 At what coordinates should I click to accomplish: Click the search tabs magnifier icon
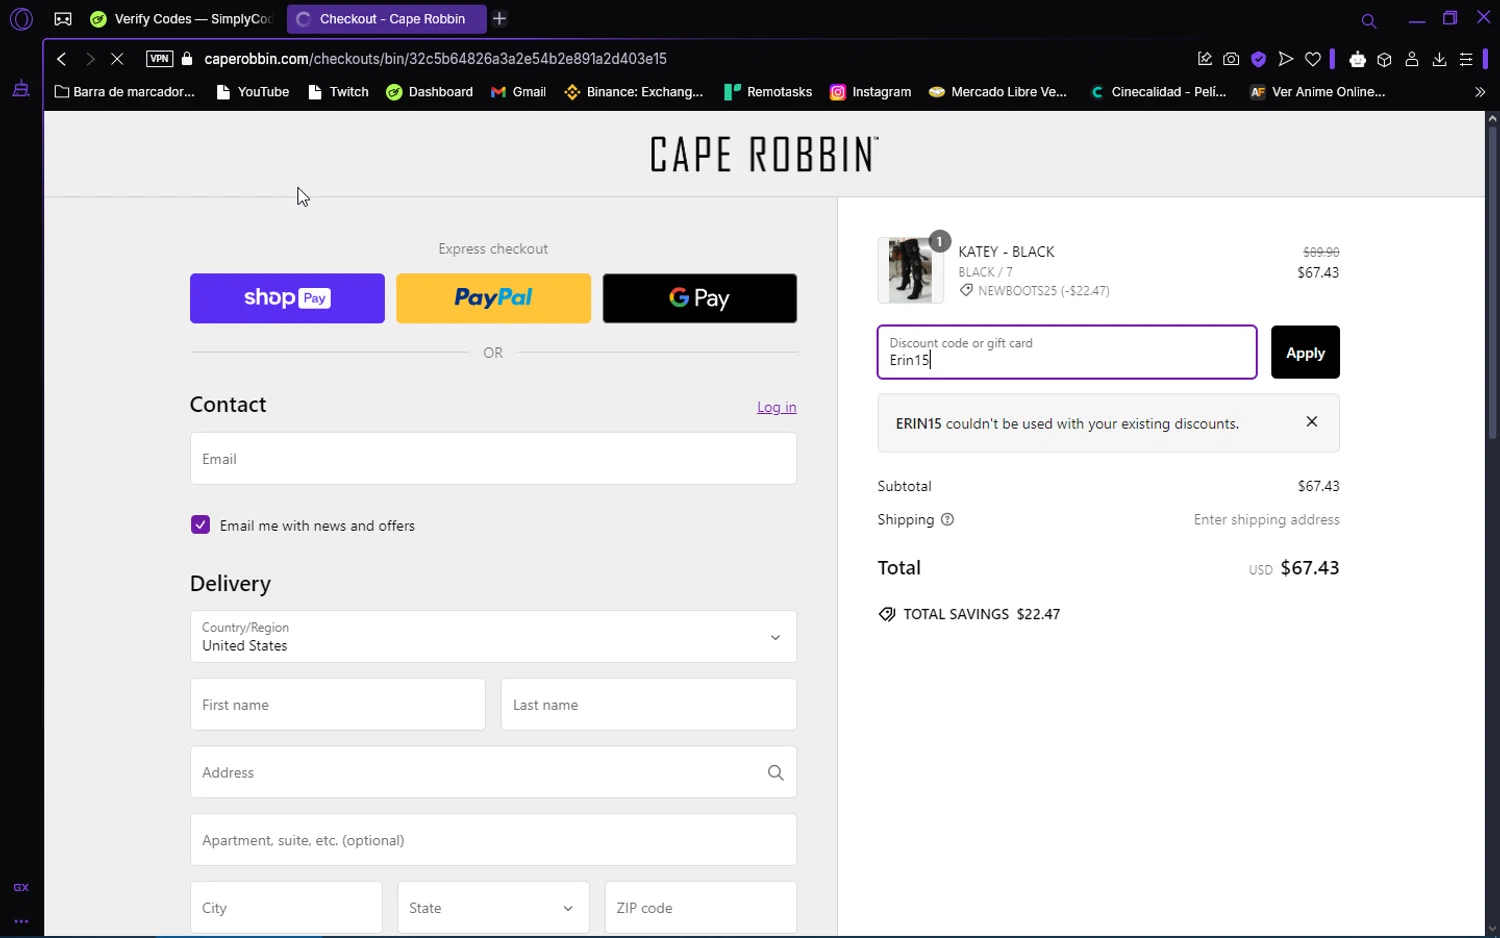tap(1369, 20)
